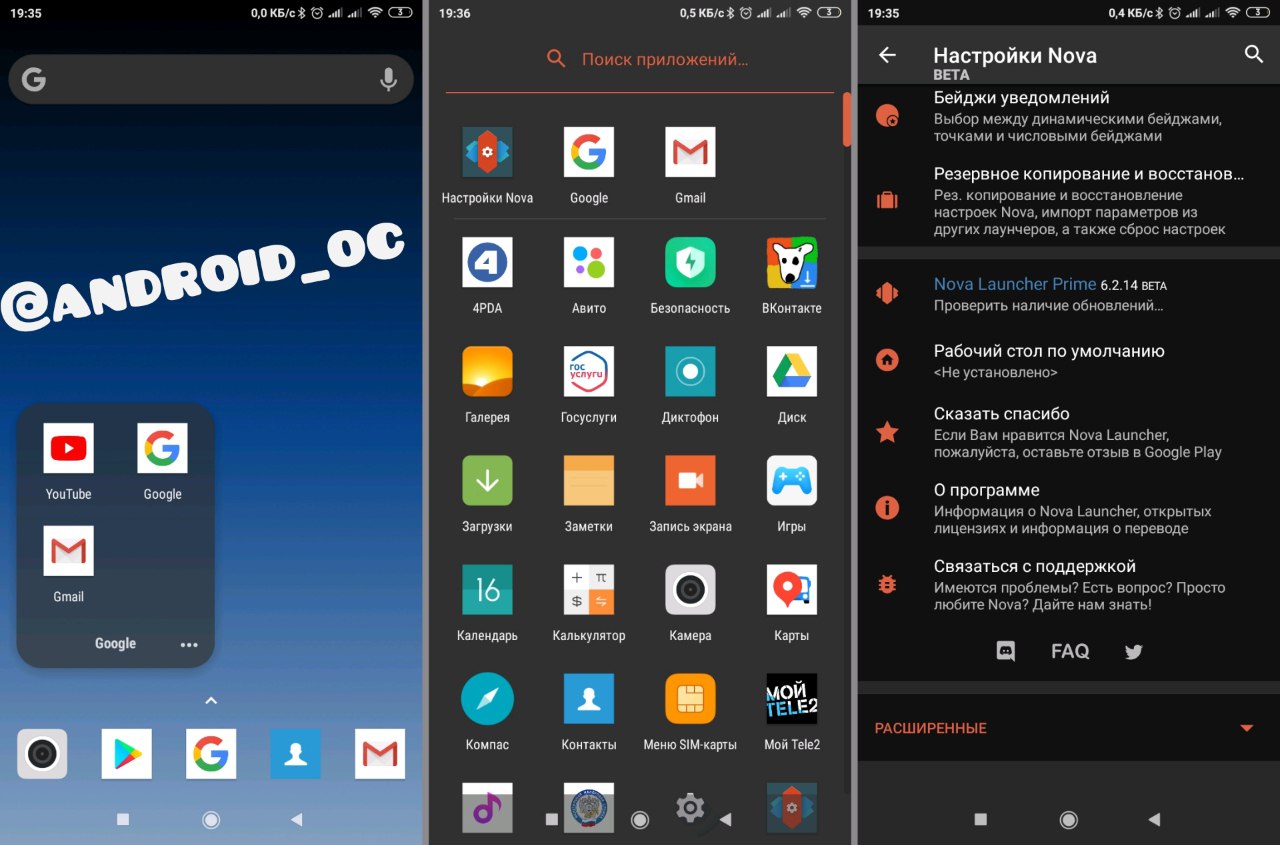Open О программе entry
This screenshot has width=1280, height=845.
pos(1069,508)
